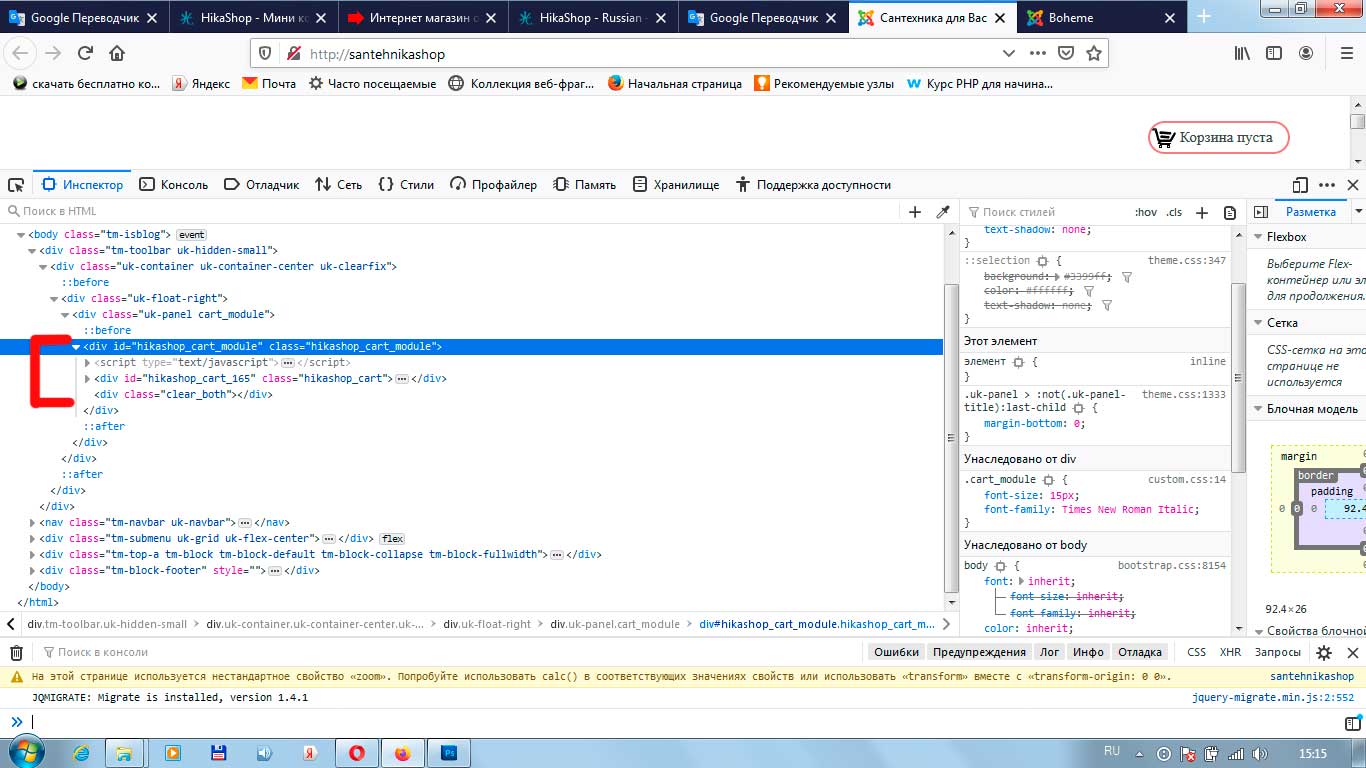Collapse the hikashop_cart_module div node
Screen dimensions: 1366x768
click(77, 347)
